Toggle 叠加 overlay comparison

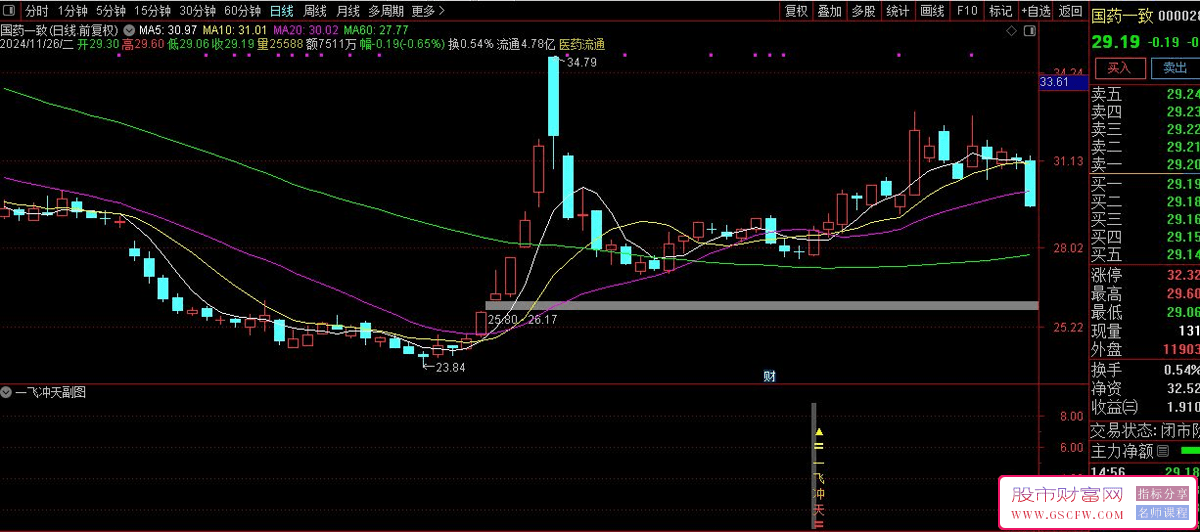pyautogui.click(x=829, y=11)
